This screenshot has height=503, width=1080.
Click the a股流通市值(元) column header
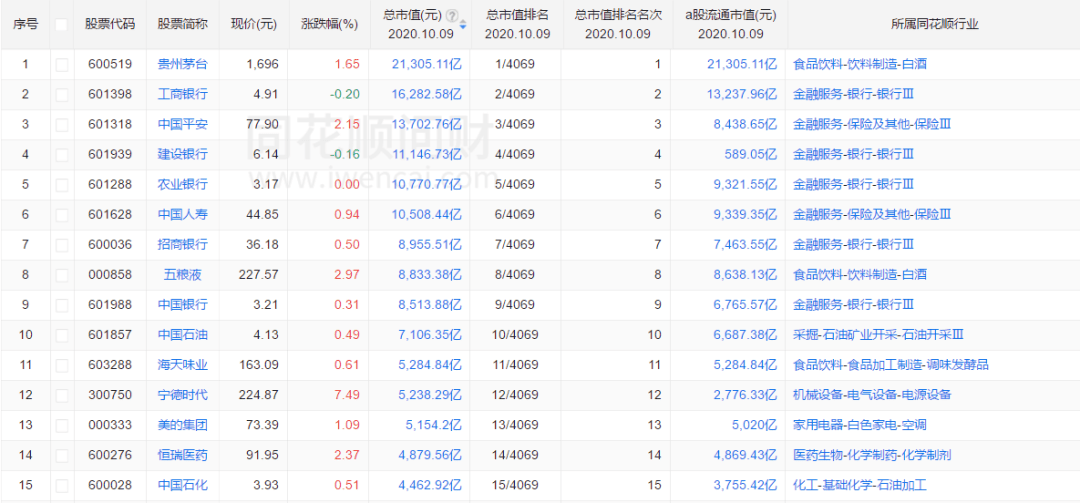[730, 15]
